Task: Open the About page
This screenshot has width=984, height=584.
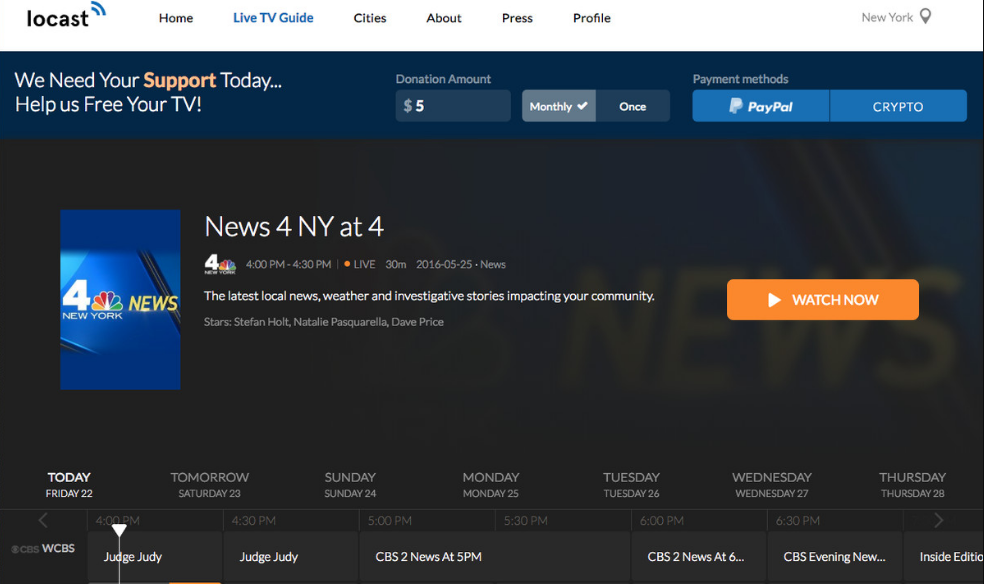Action: (x=444, y=18)
